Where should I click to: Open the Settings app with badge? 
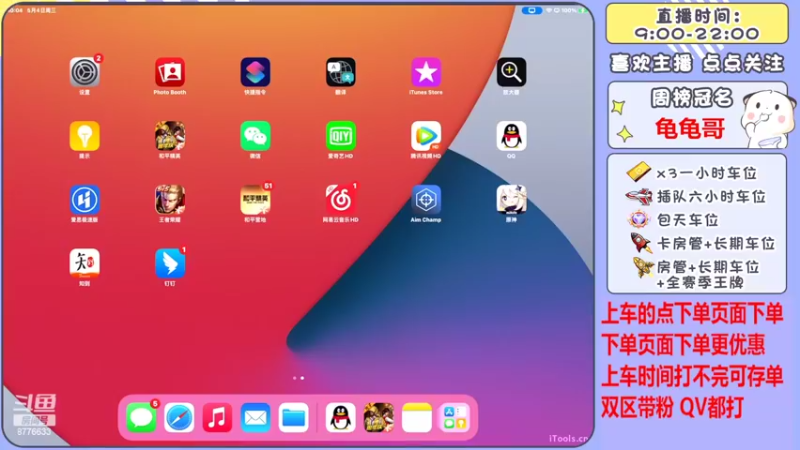pos(85,72)
